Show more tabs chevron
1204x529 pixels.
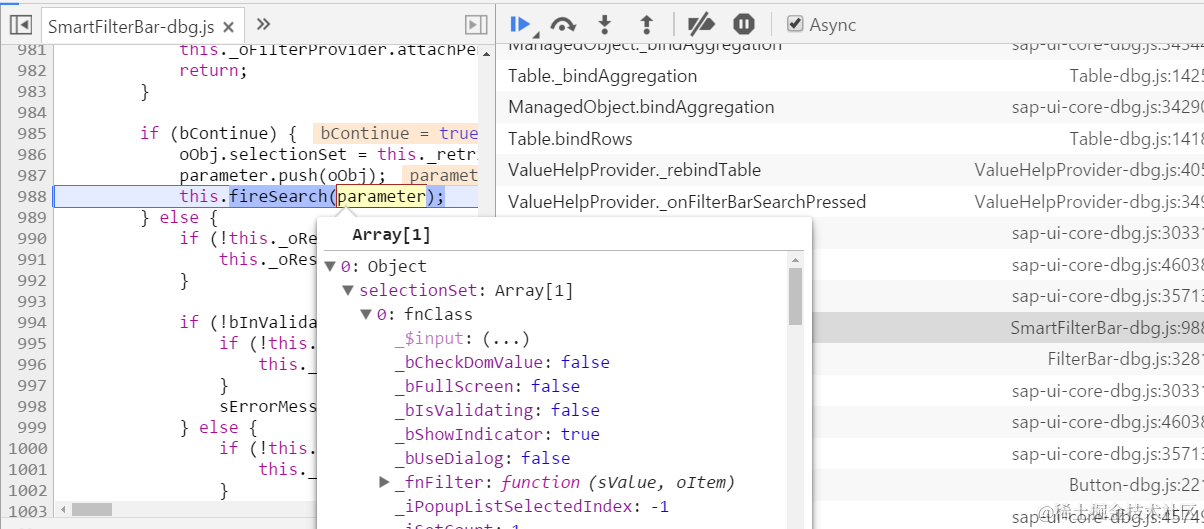coord(263,24)
